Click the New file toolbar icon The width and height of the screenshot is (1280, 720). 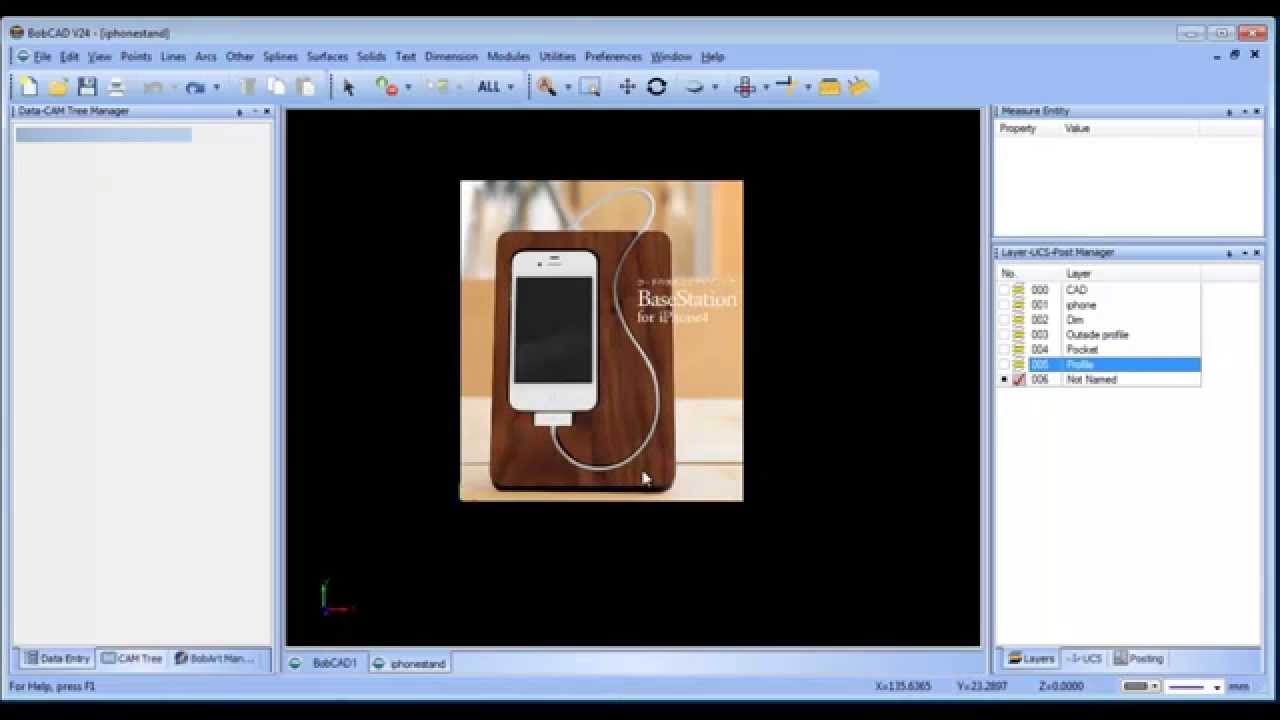click(28, 87)
